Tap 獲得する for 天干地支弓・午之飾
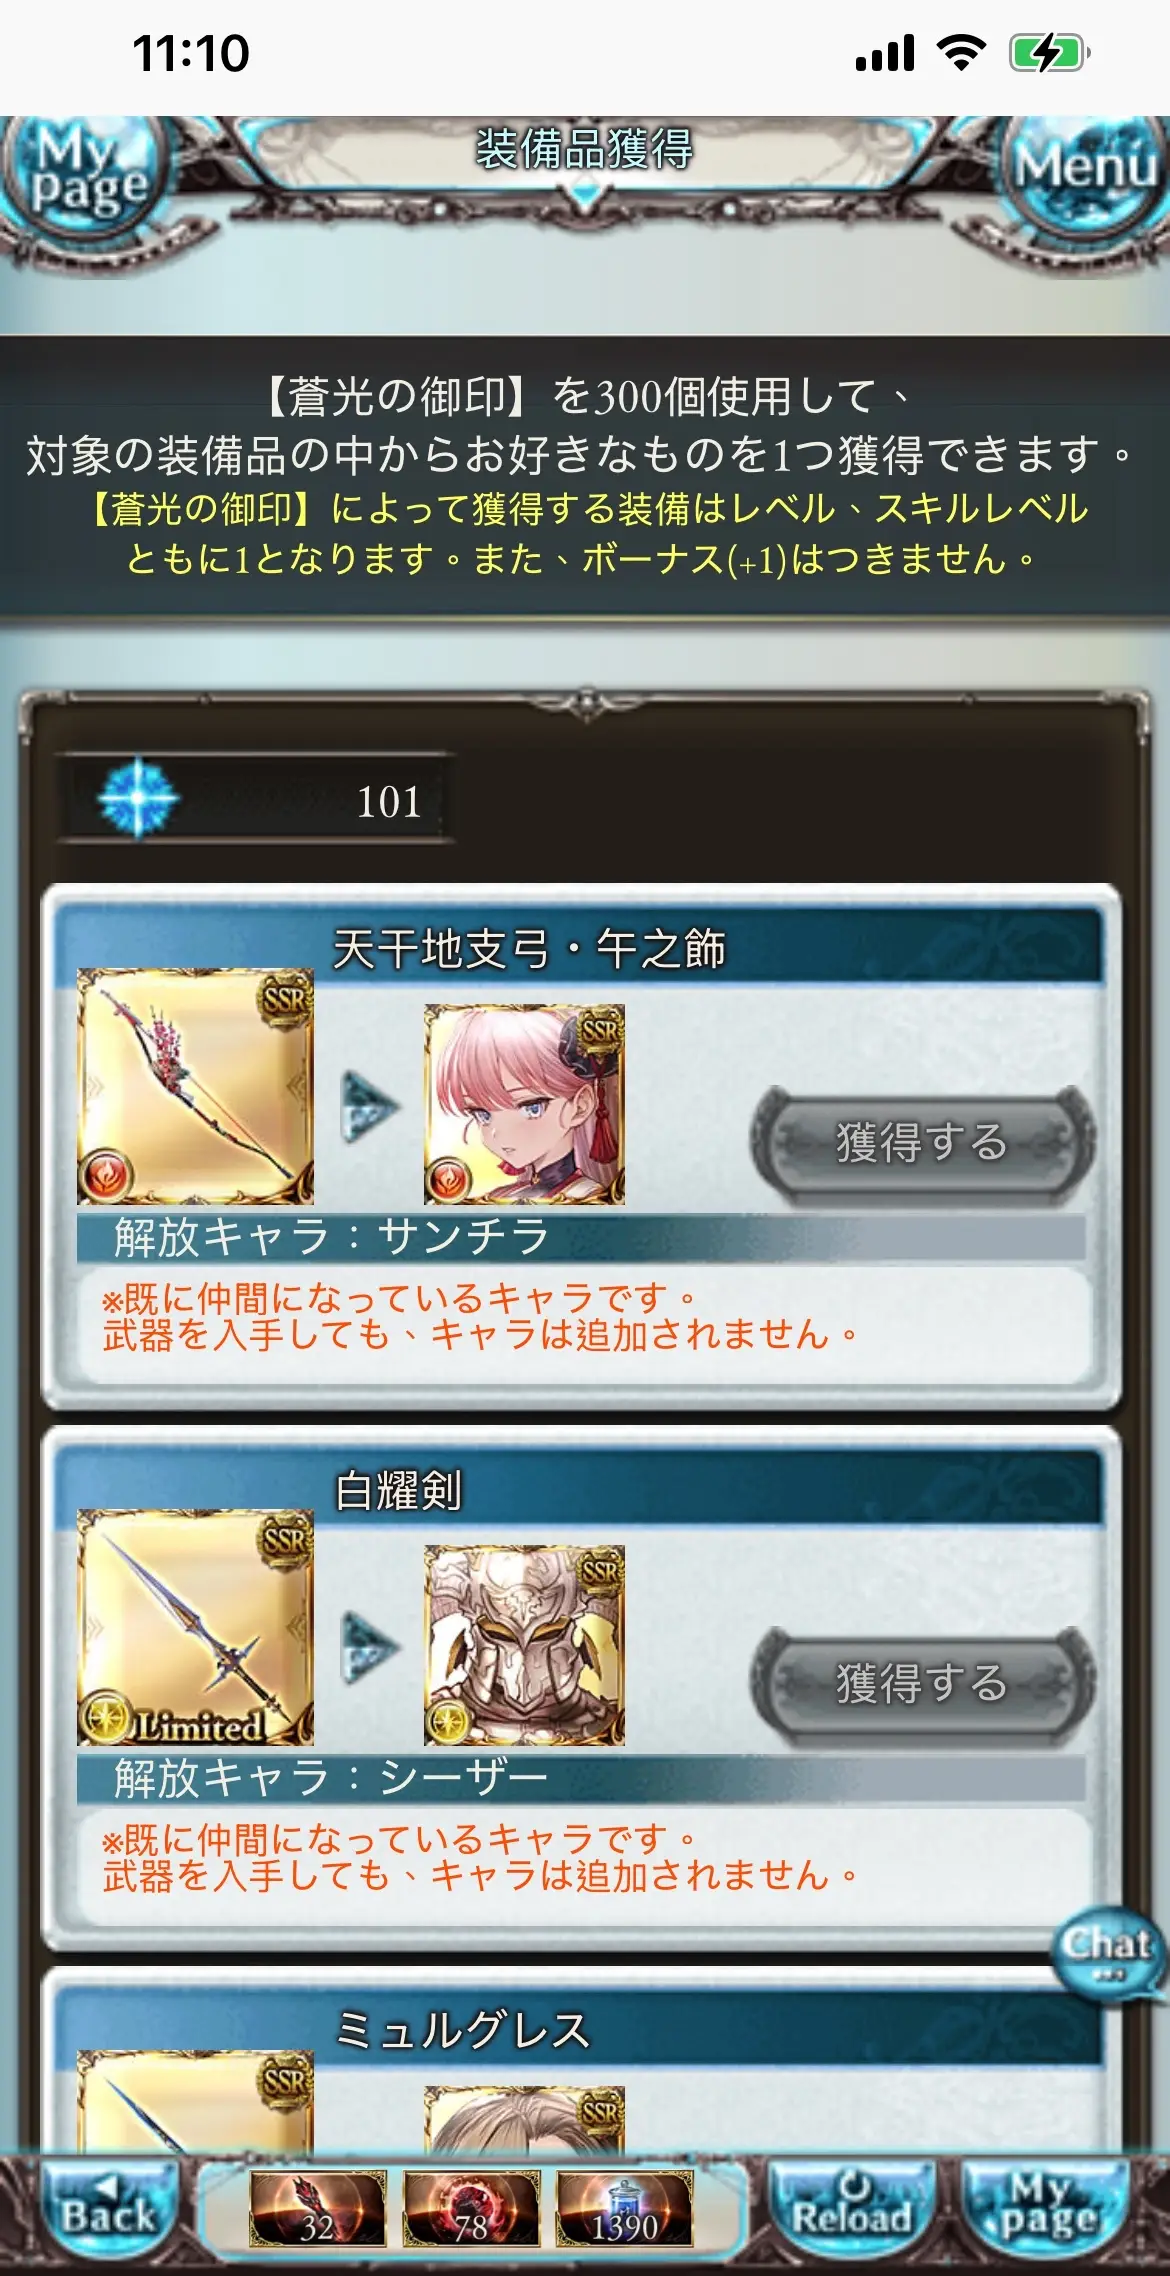The image size is (1170, 2276). [922, 1142]
